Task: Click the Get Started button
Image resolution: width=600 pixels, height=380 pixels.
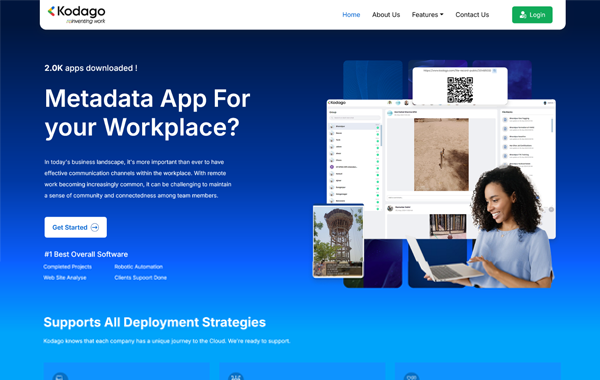Action: [75, 227]
